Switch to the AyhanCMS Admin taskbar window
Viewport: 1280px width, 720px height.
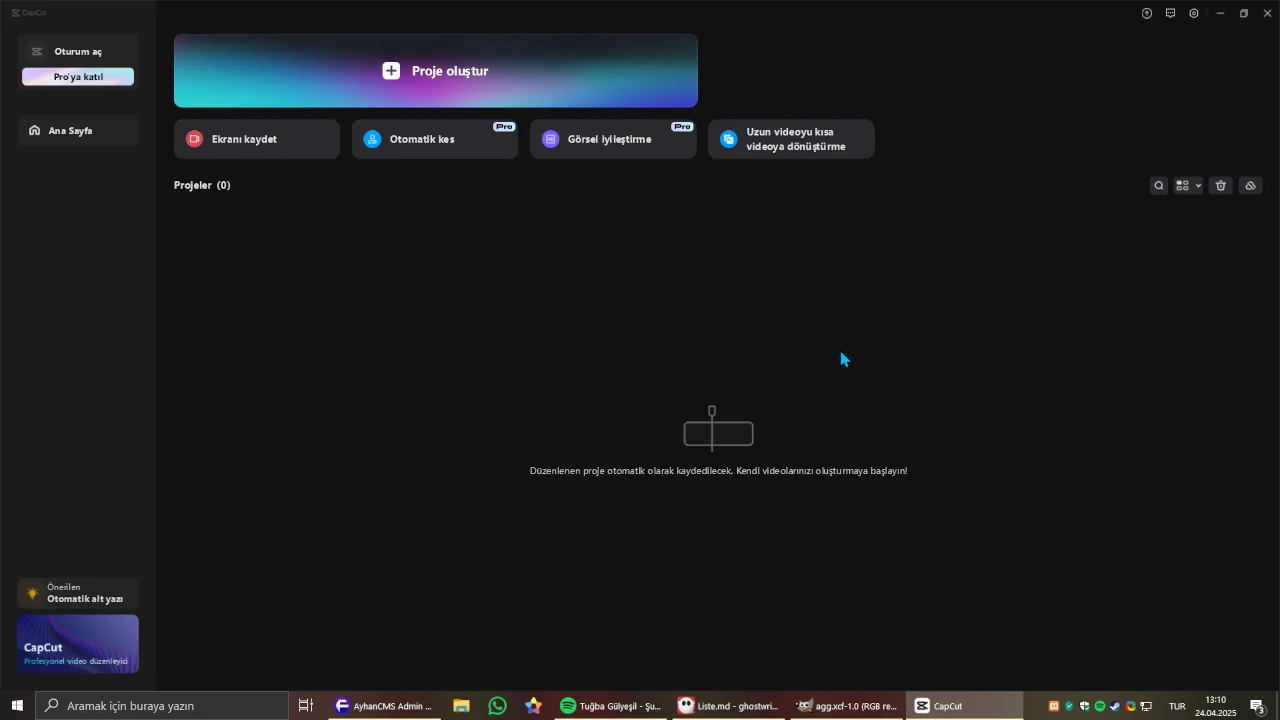[x=385, y=706]
